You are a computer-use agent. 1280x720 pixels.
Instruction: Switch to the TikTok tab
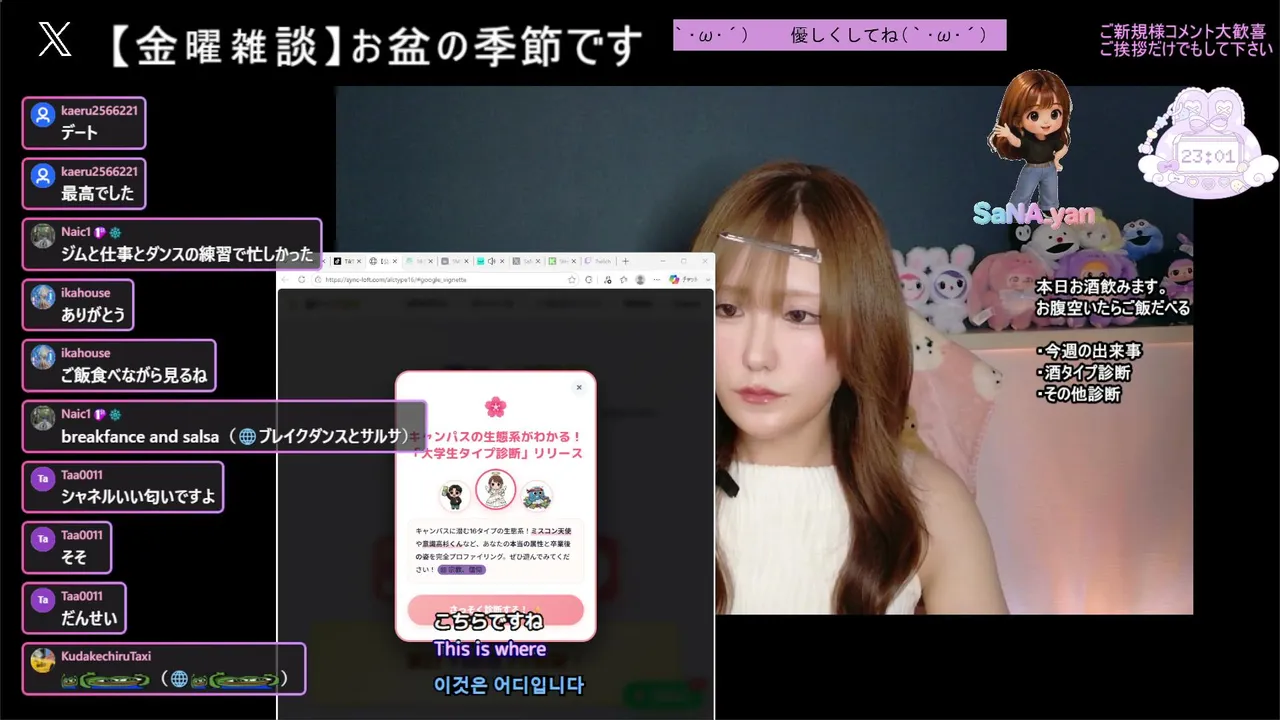[345, 261]
